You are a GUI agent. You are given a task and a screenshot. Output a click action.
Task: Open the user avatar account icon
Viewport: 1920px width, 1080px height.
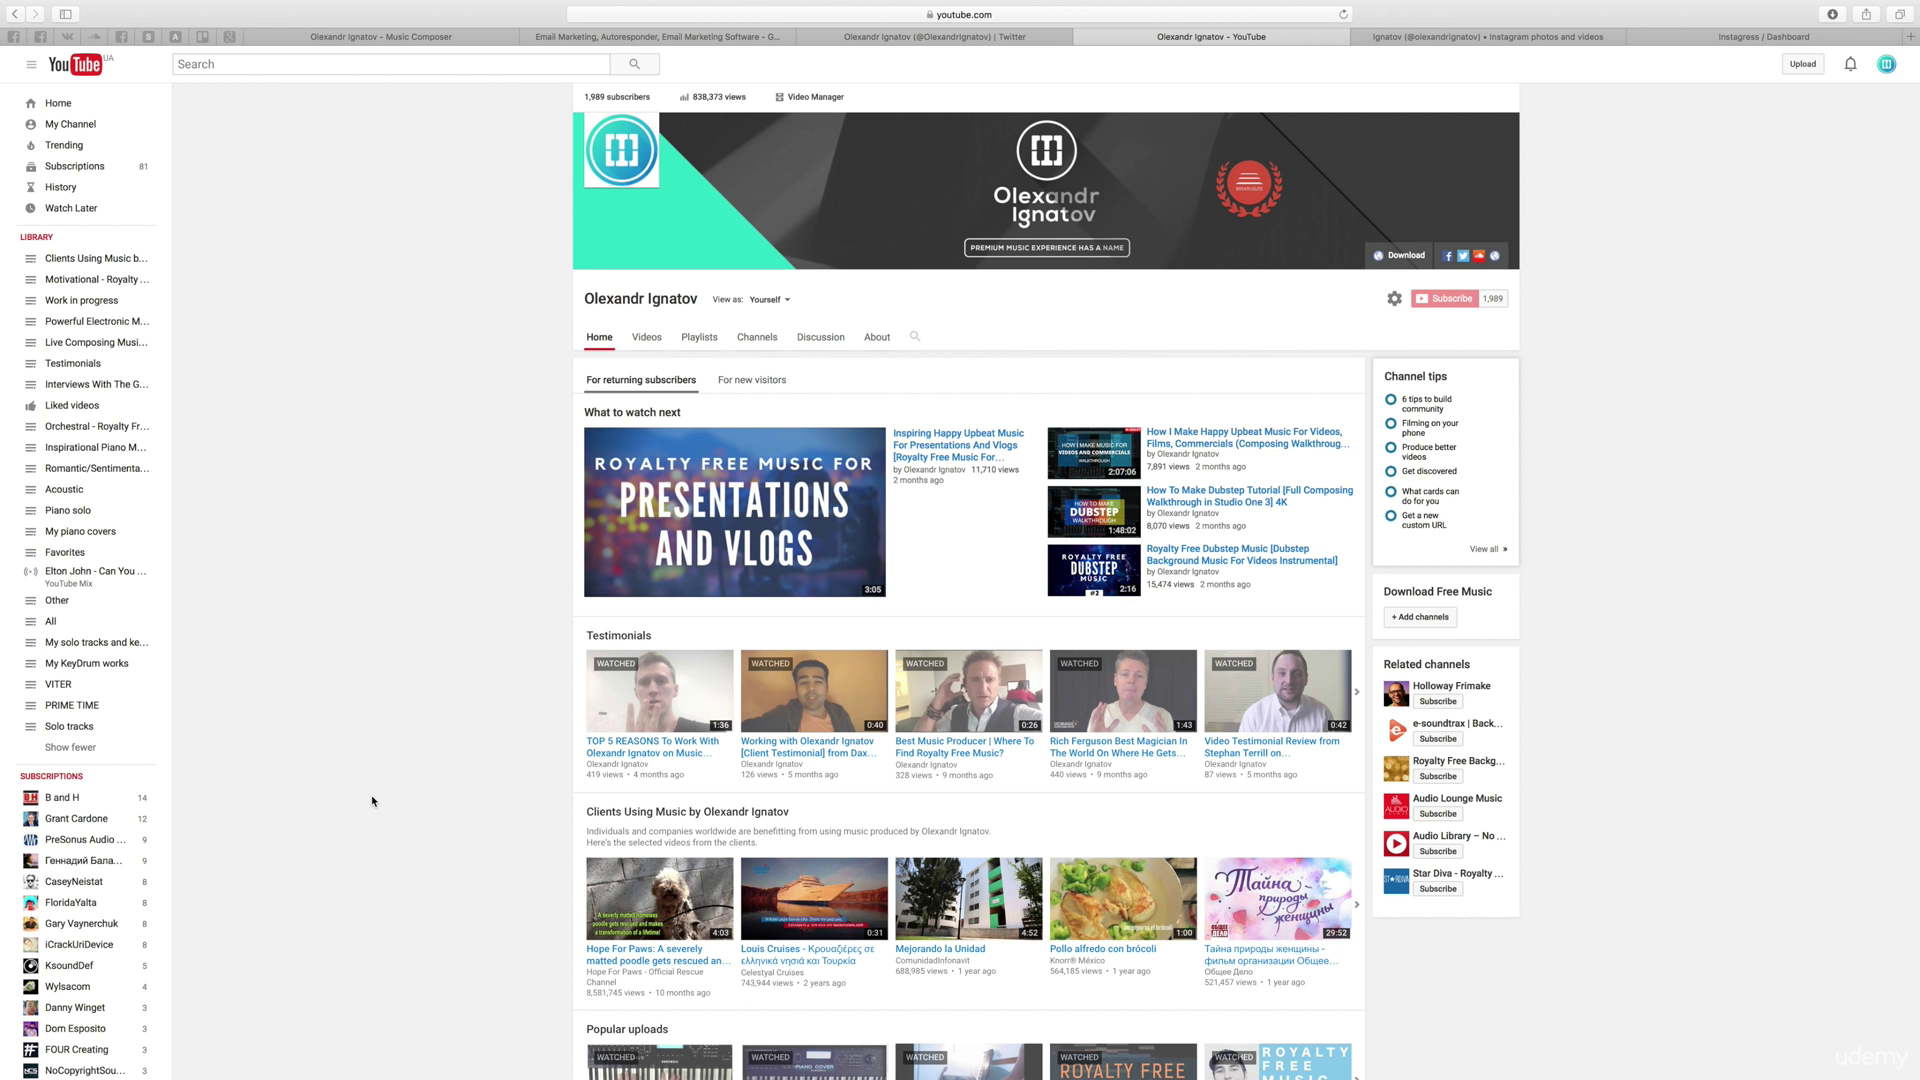[1886, 64]
